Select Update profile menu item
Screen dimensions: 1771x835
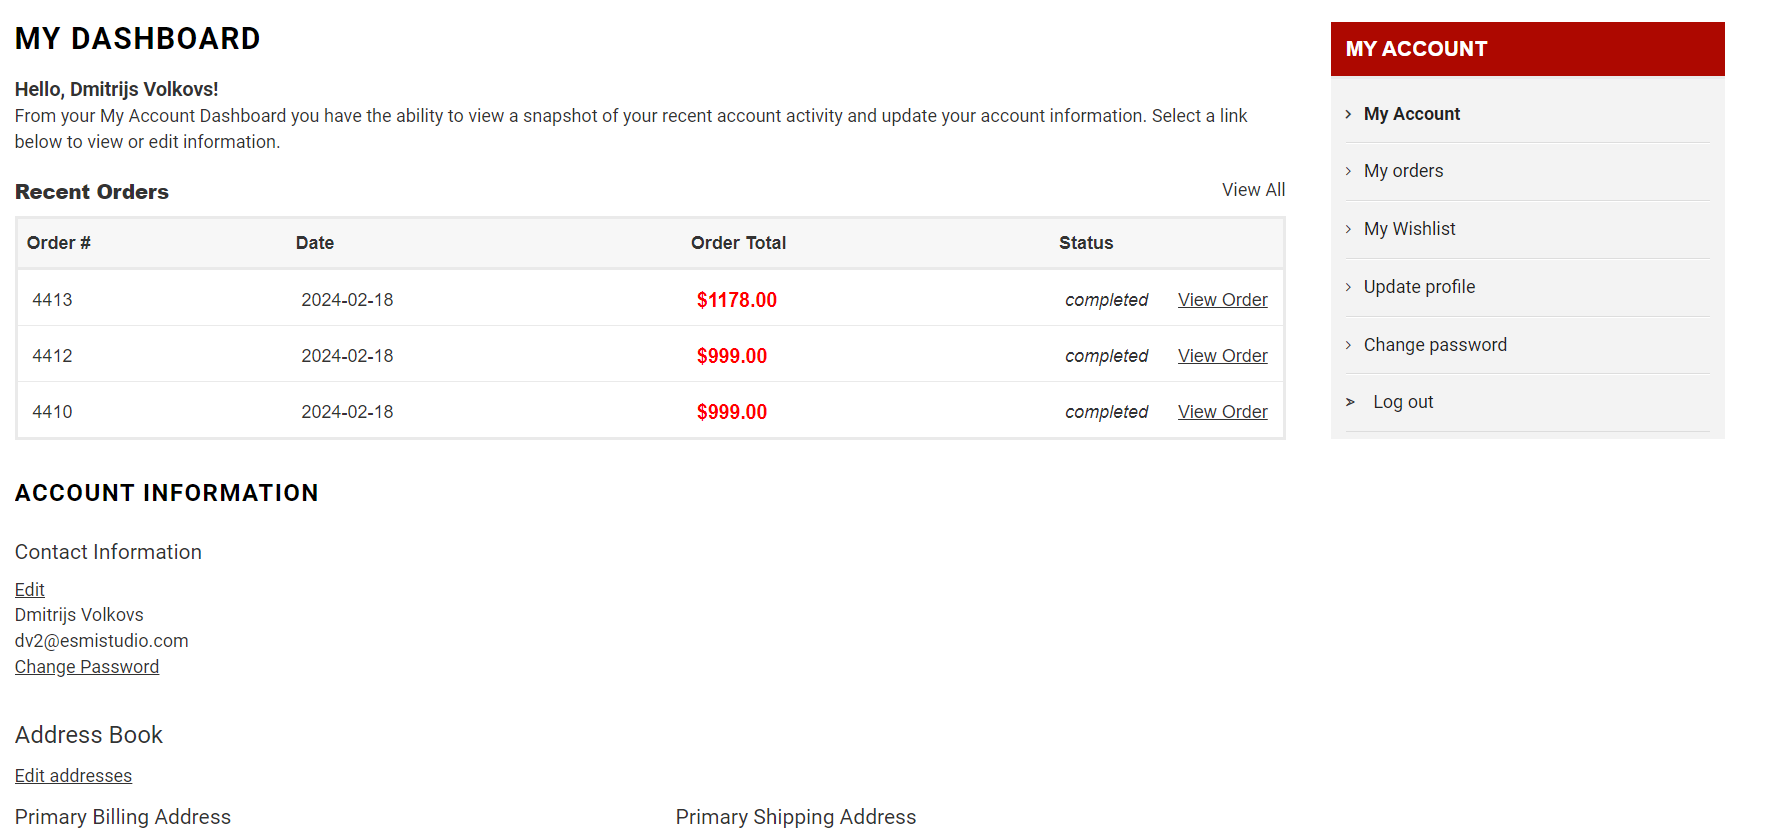1419,287
